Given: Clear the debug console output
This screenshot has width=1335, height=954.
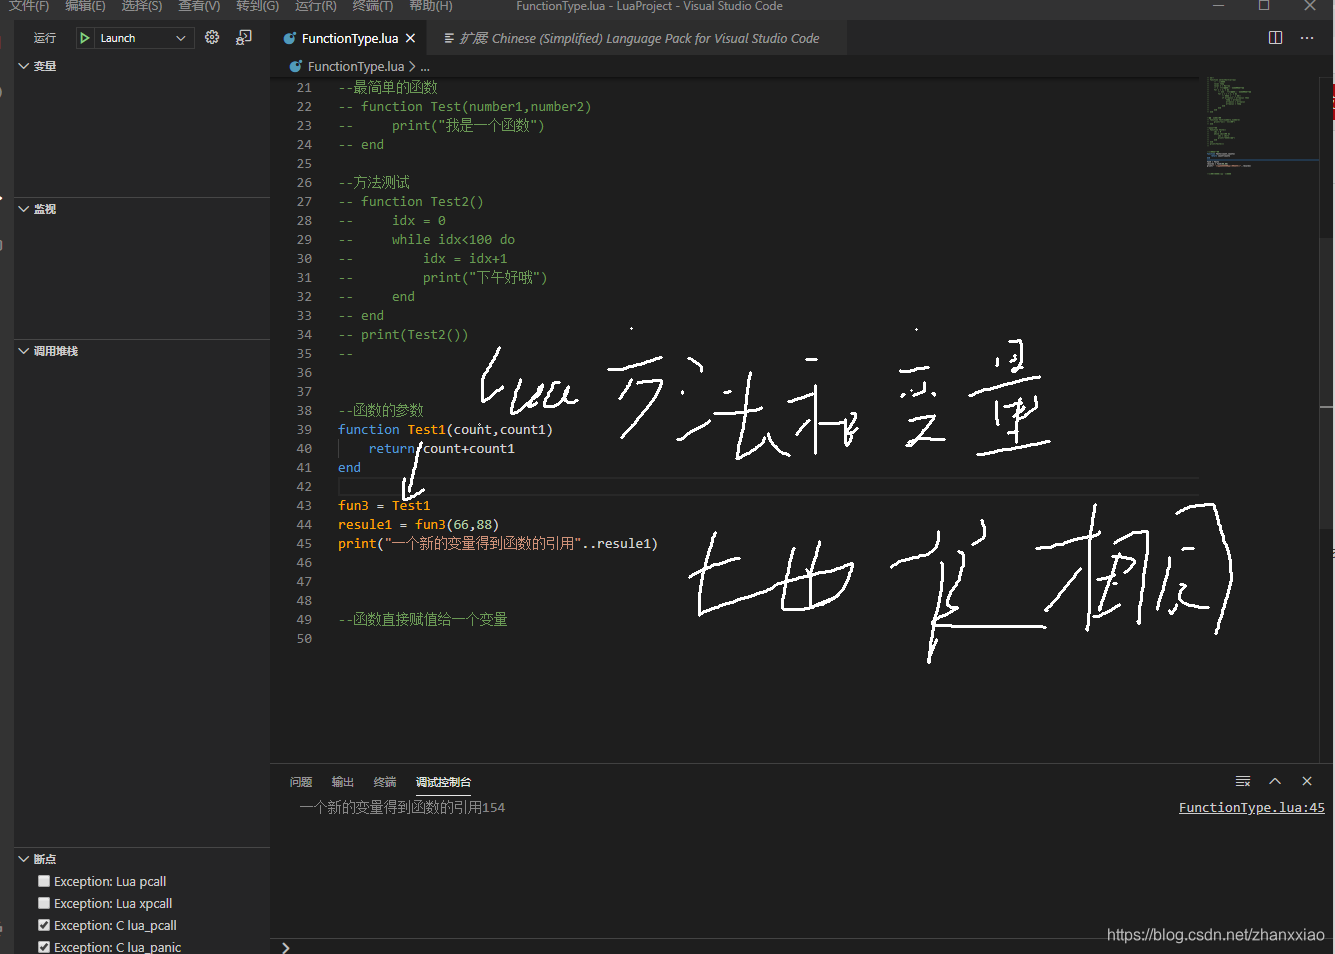Looking at the screenshot, I should 1243,781.
